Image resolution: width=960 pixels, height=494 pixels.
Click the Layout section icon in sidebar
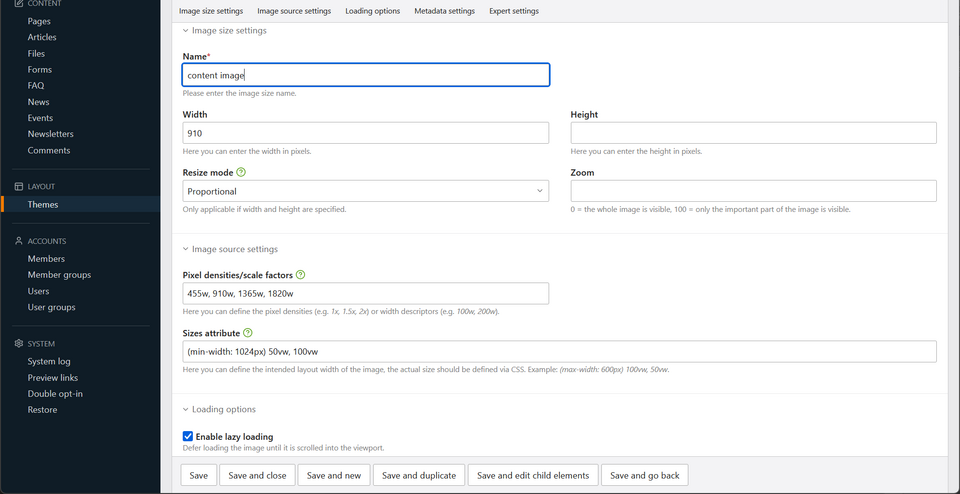(19, 187)
